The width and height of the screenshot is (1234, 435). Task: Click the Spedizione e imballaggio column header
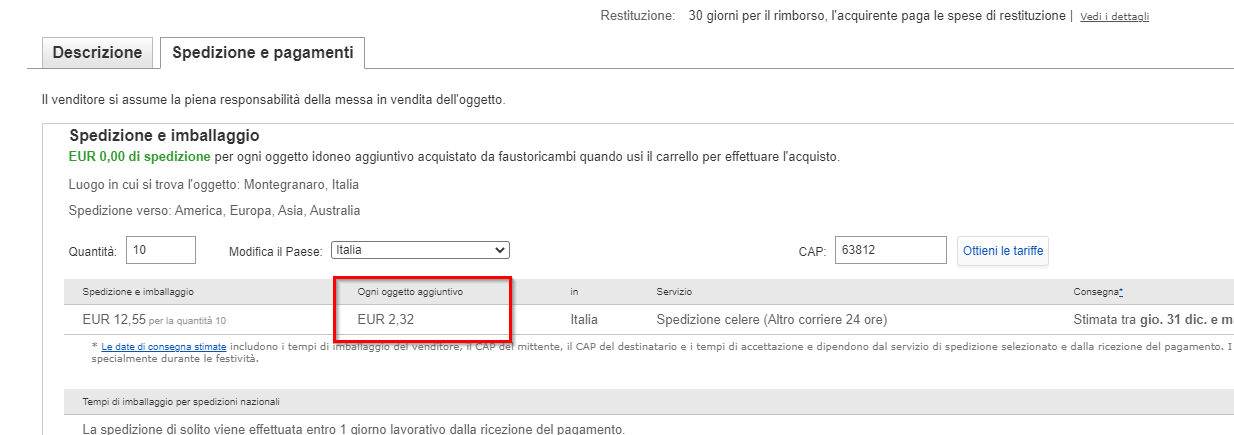point(138,291)
